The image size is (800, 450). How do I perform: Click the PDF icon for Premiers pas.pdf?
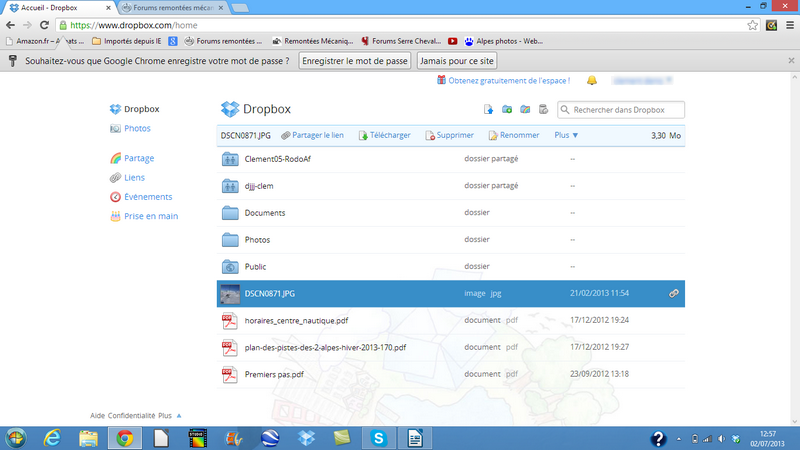[x=230, y=374]
